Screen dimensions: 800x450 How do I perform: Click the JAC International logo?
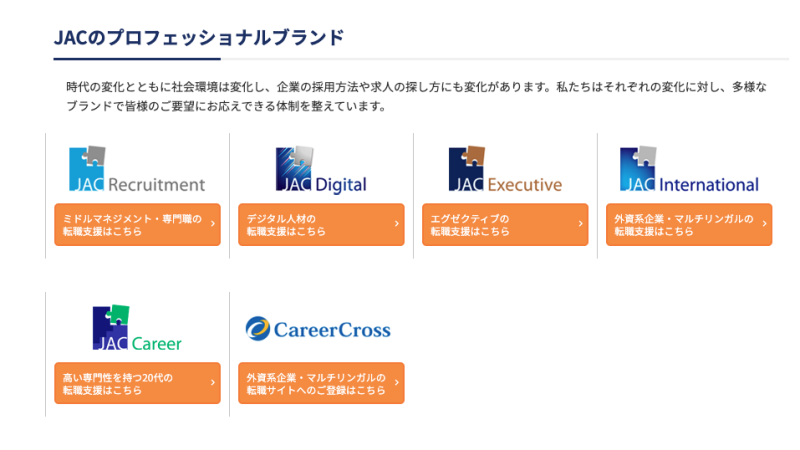point(689,170)
